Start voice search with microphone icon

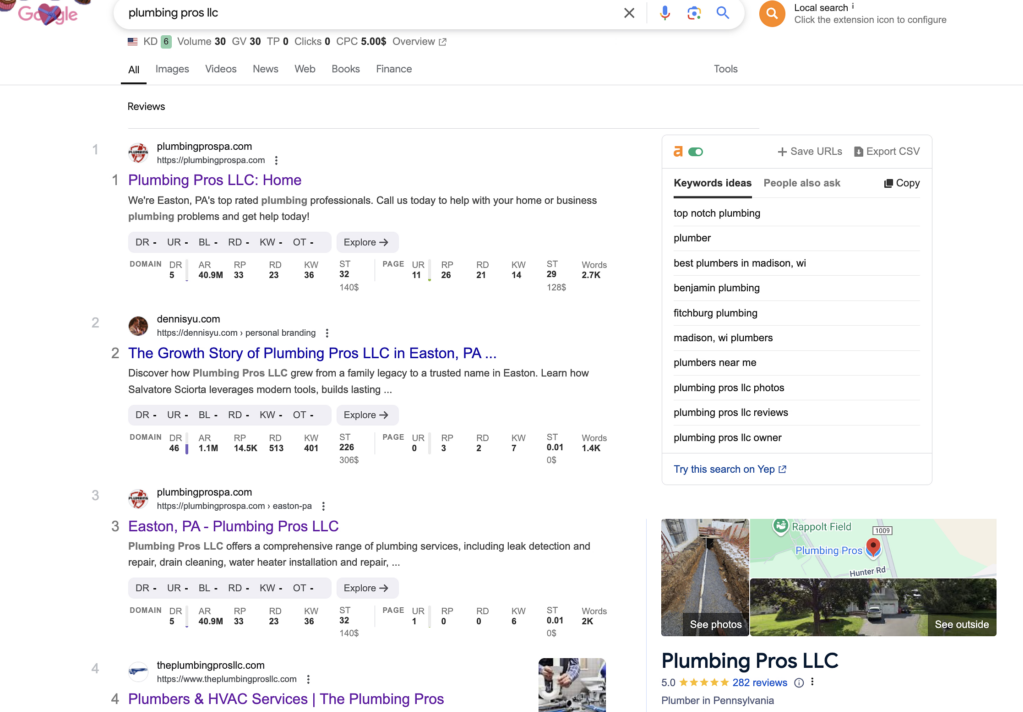click(x=664, y=13)
